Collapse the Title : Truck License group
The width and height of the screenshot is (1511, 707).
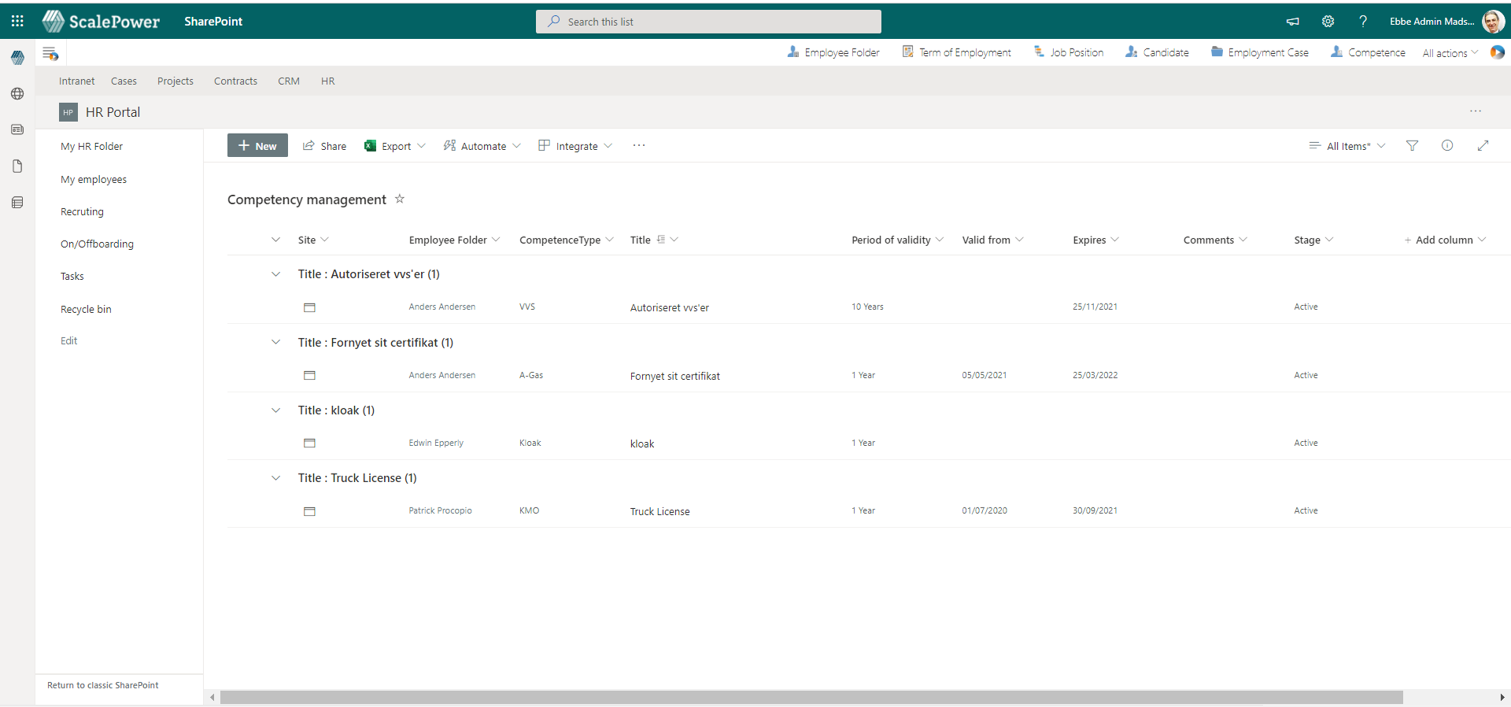click(x=276, y=478)
